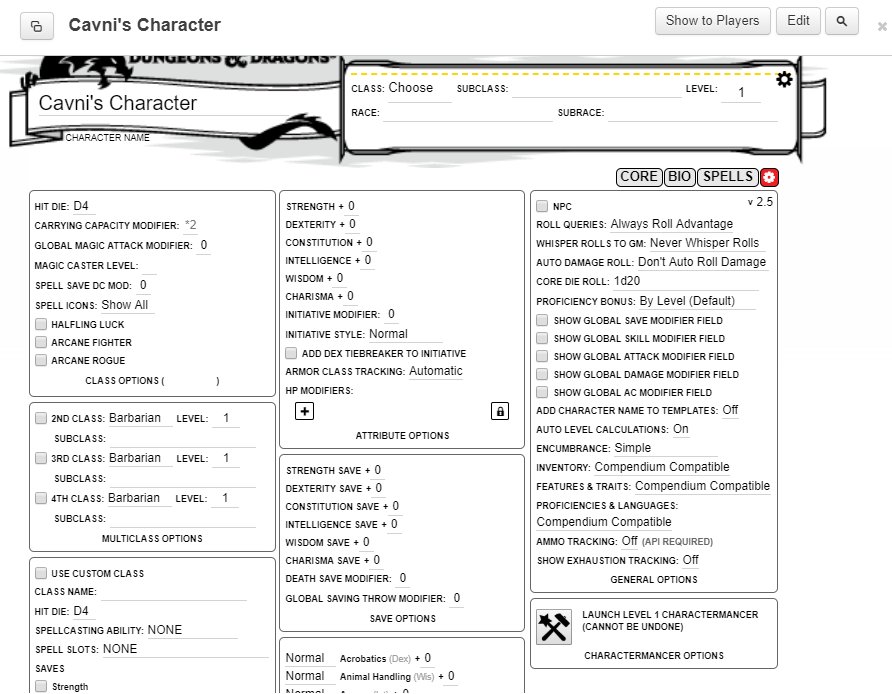This screenshot has height=694, width=892.
Task: Open Acrobatics proficiency Normal dropdown
Action: click(309, 658)
